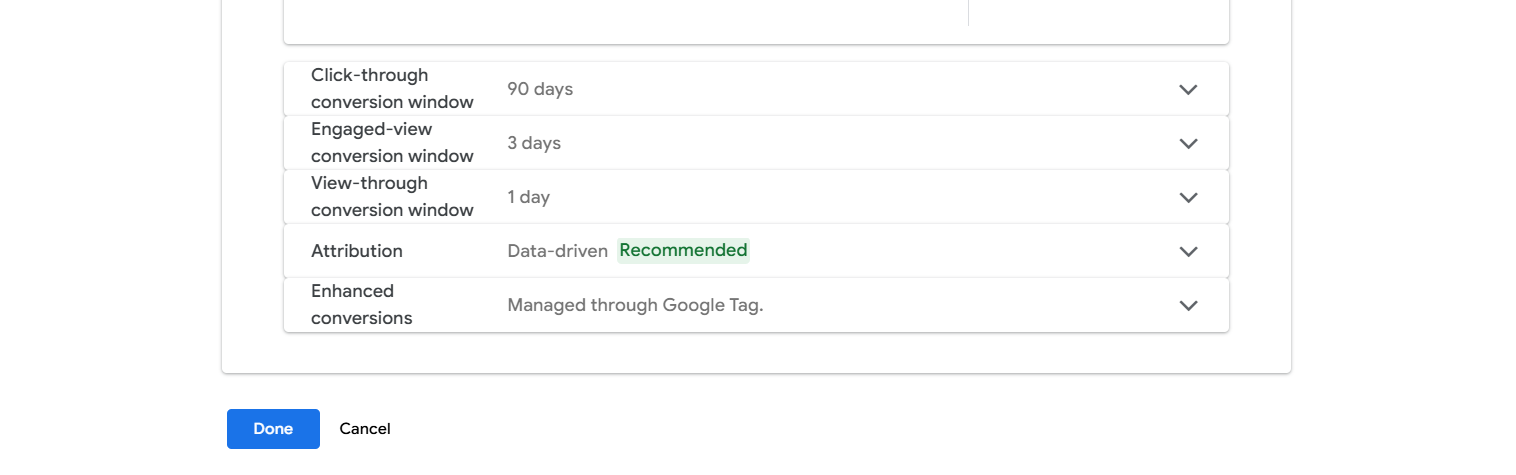
Task: Cancel the conversion settings changes
Action: point(365,429)
